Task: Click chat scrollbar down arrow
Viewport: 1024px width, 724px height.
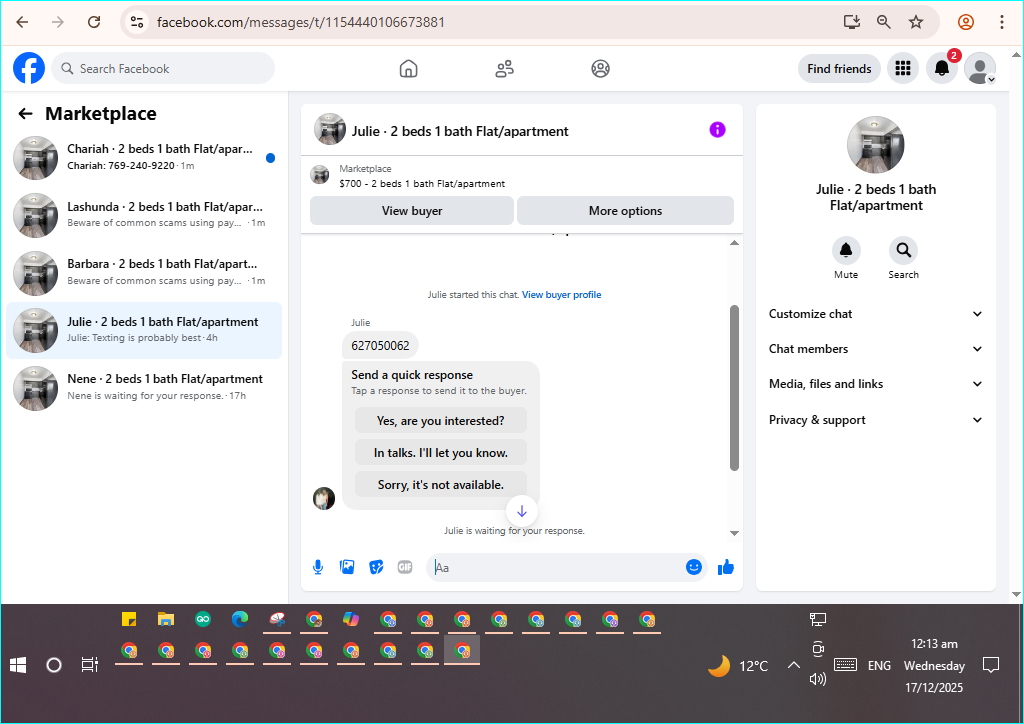Action: (734, 533)
